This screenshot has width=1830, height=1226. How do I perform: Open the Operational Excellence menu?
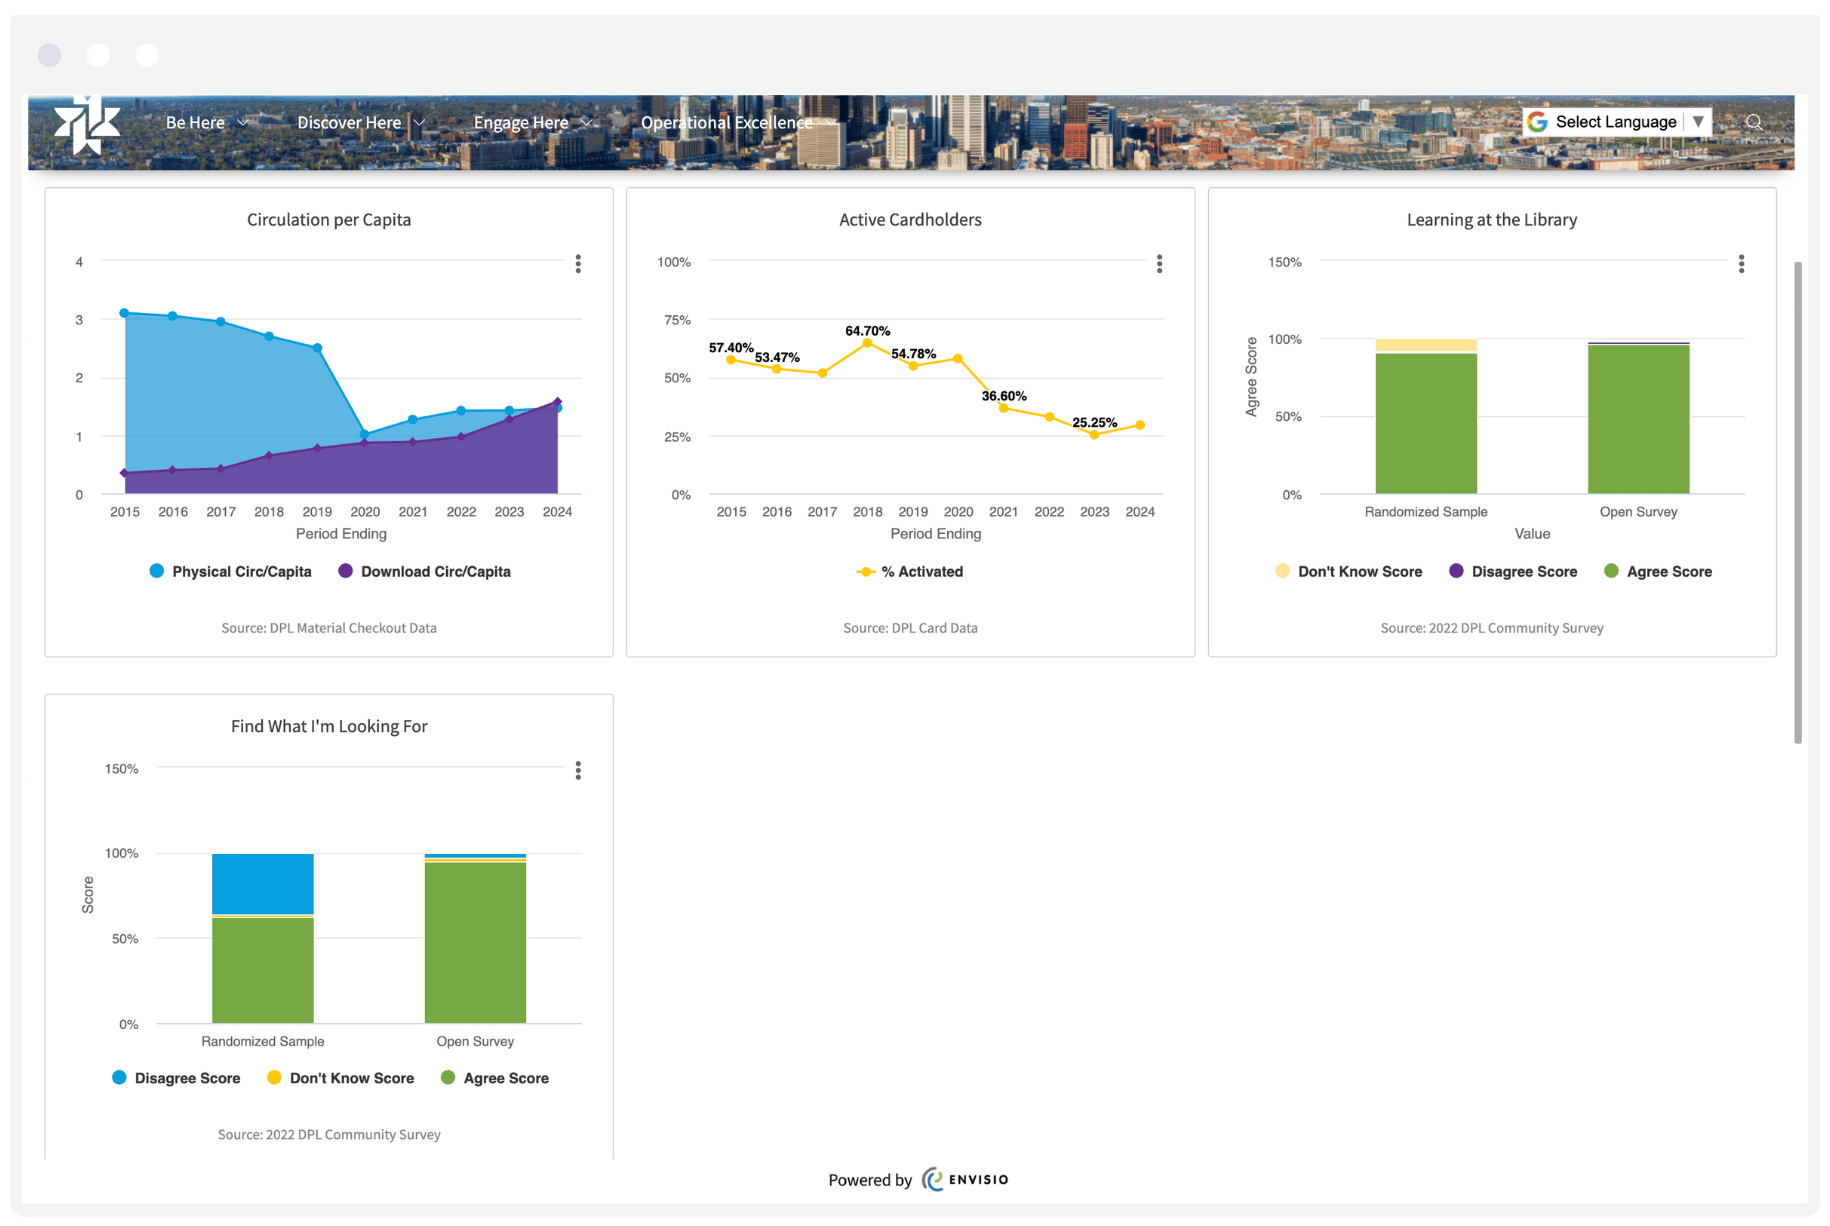737,123
